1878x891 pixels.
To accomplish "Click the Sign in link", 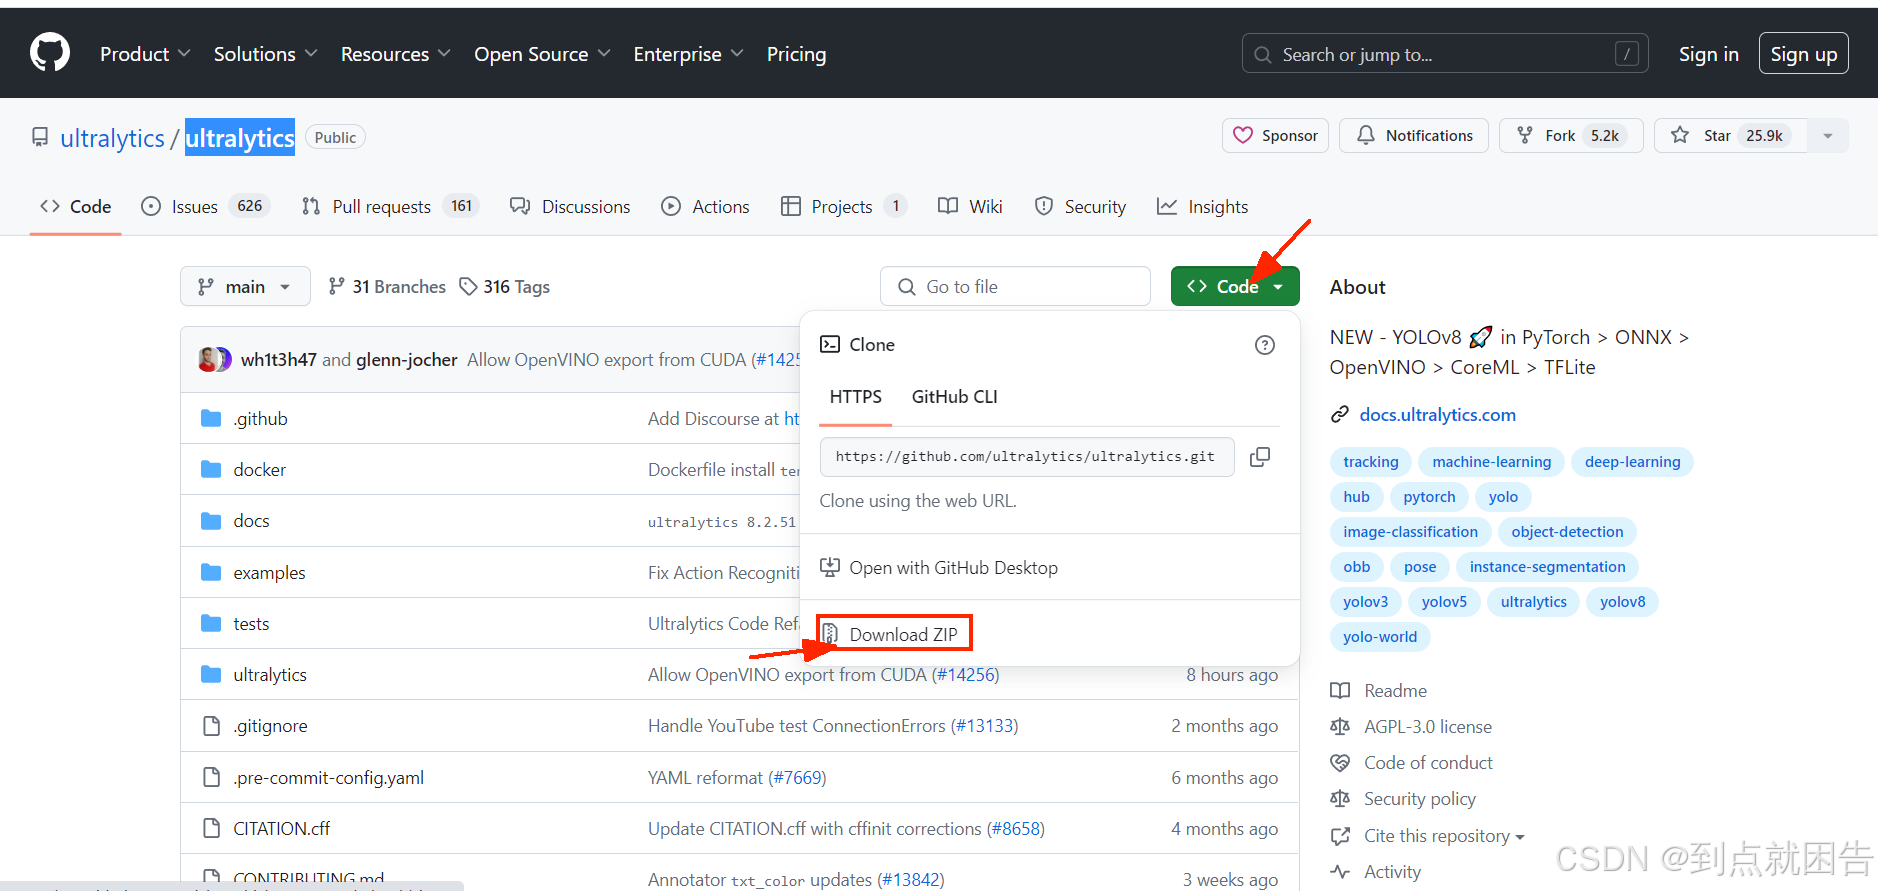I will pos(1708,54).
